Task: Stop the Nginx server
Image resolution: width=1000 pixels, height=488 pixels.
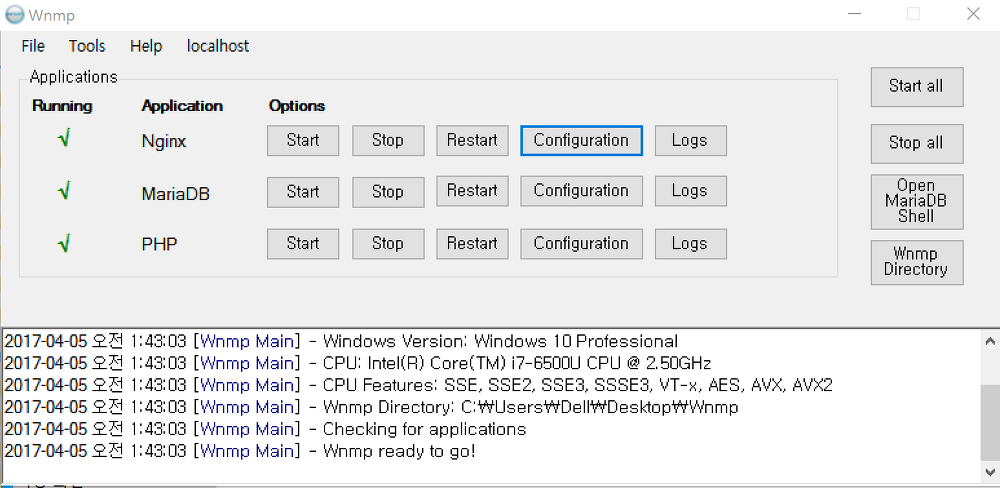Action: (388, 140)
